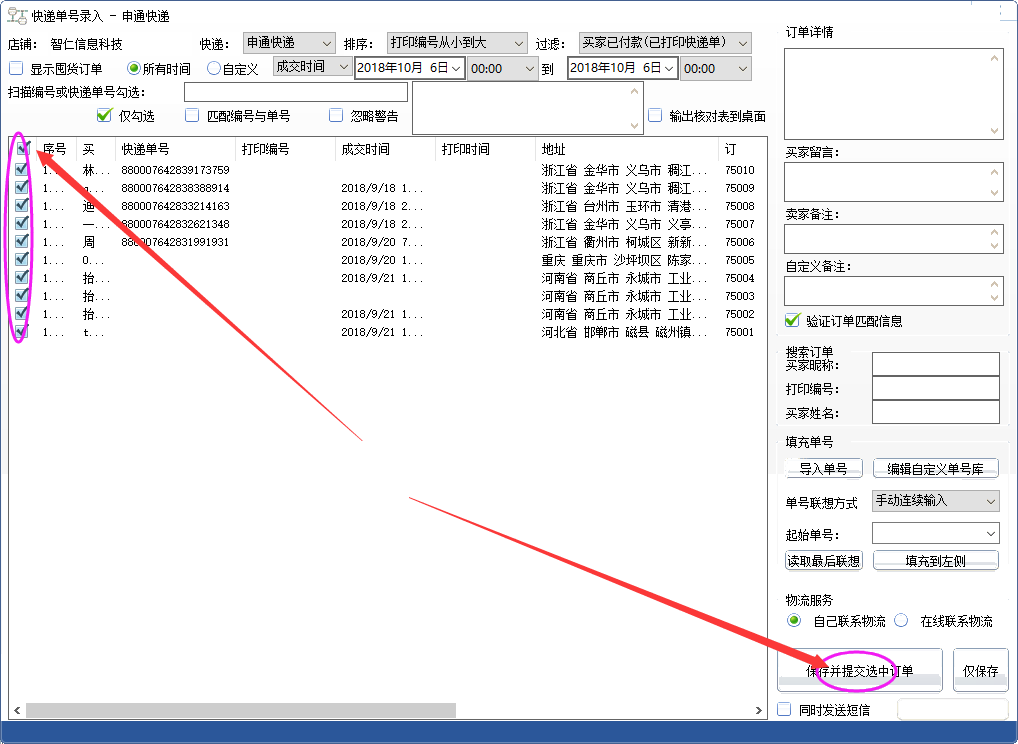Click the 成交时间 column header
This screenshot has height=744, width=1018.
pyautogui.click(x=365, y=149)
